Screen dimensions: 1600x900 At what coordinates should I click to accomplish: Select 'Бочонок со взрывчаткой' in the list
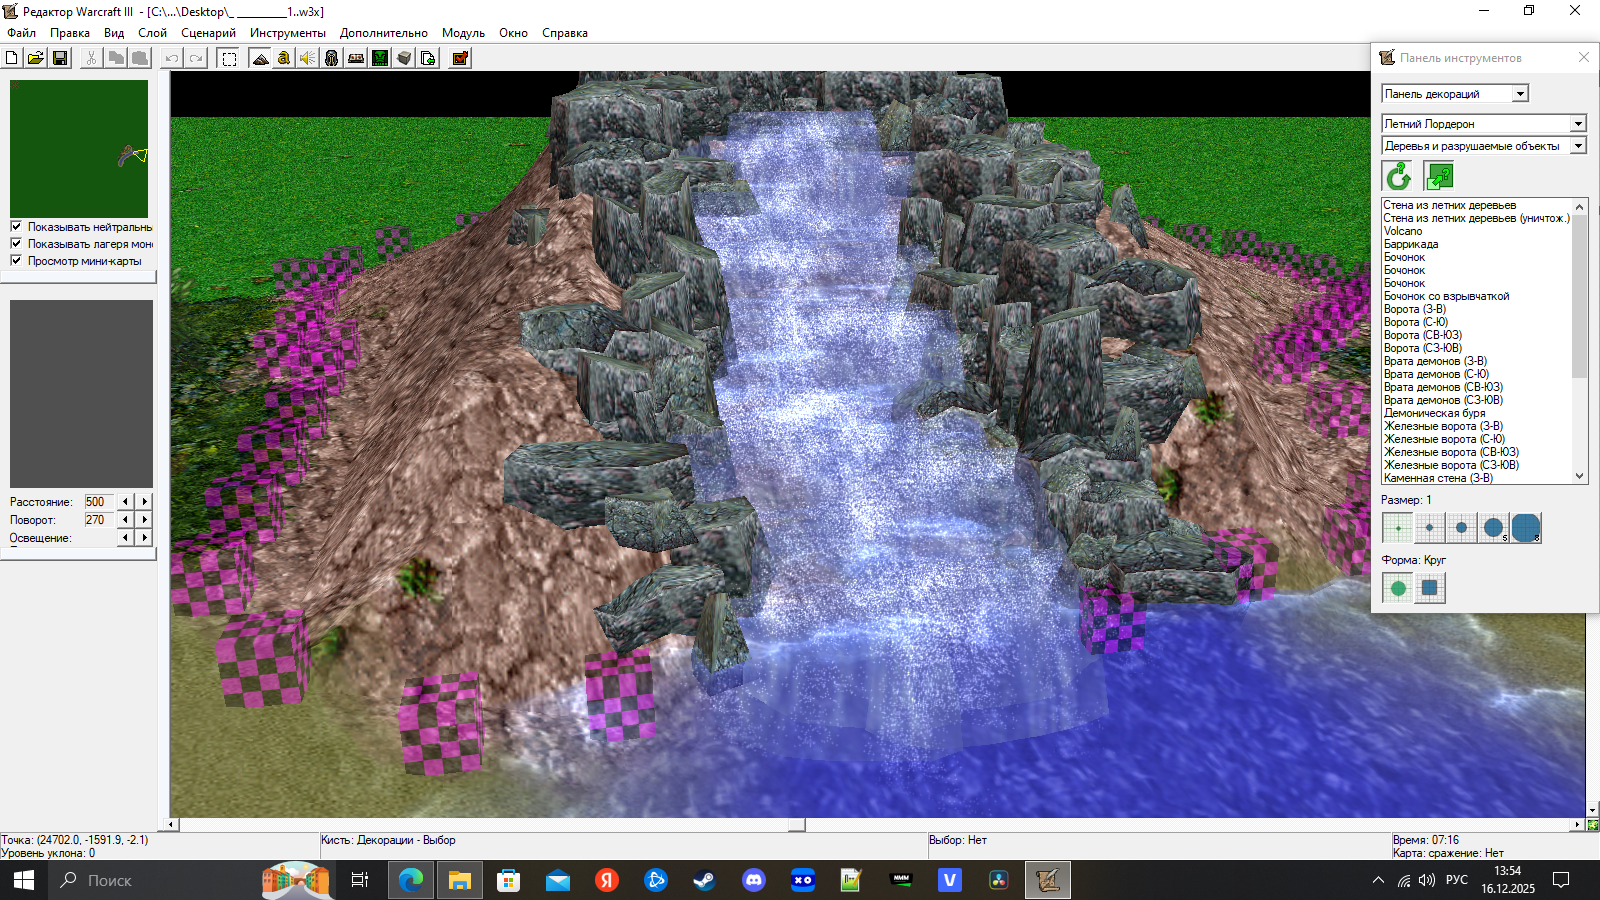[1447, 296]
